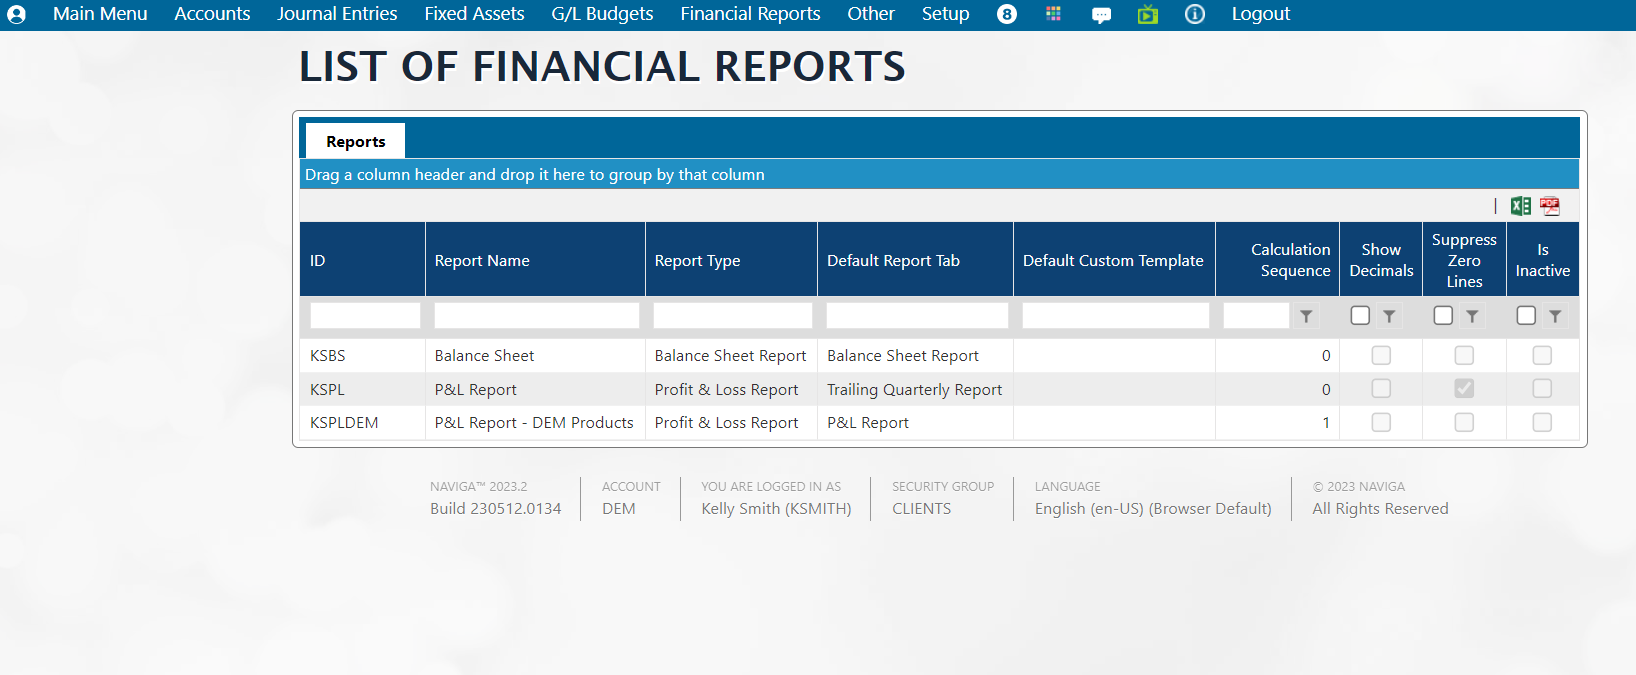The height and width of the screenshot is (675, 1636).
Task: Open the chat speech bubble icon
Action: [1101, 15]
